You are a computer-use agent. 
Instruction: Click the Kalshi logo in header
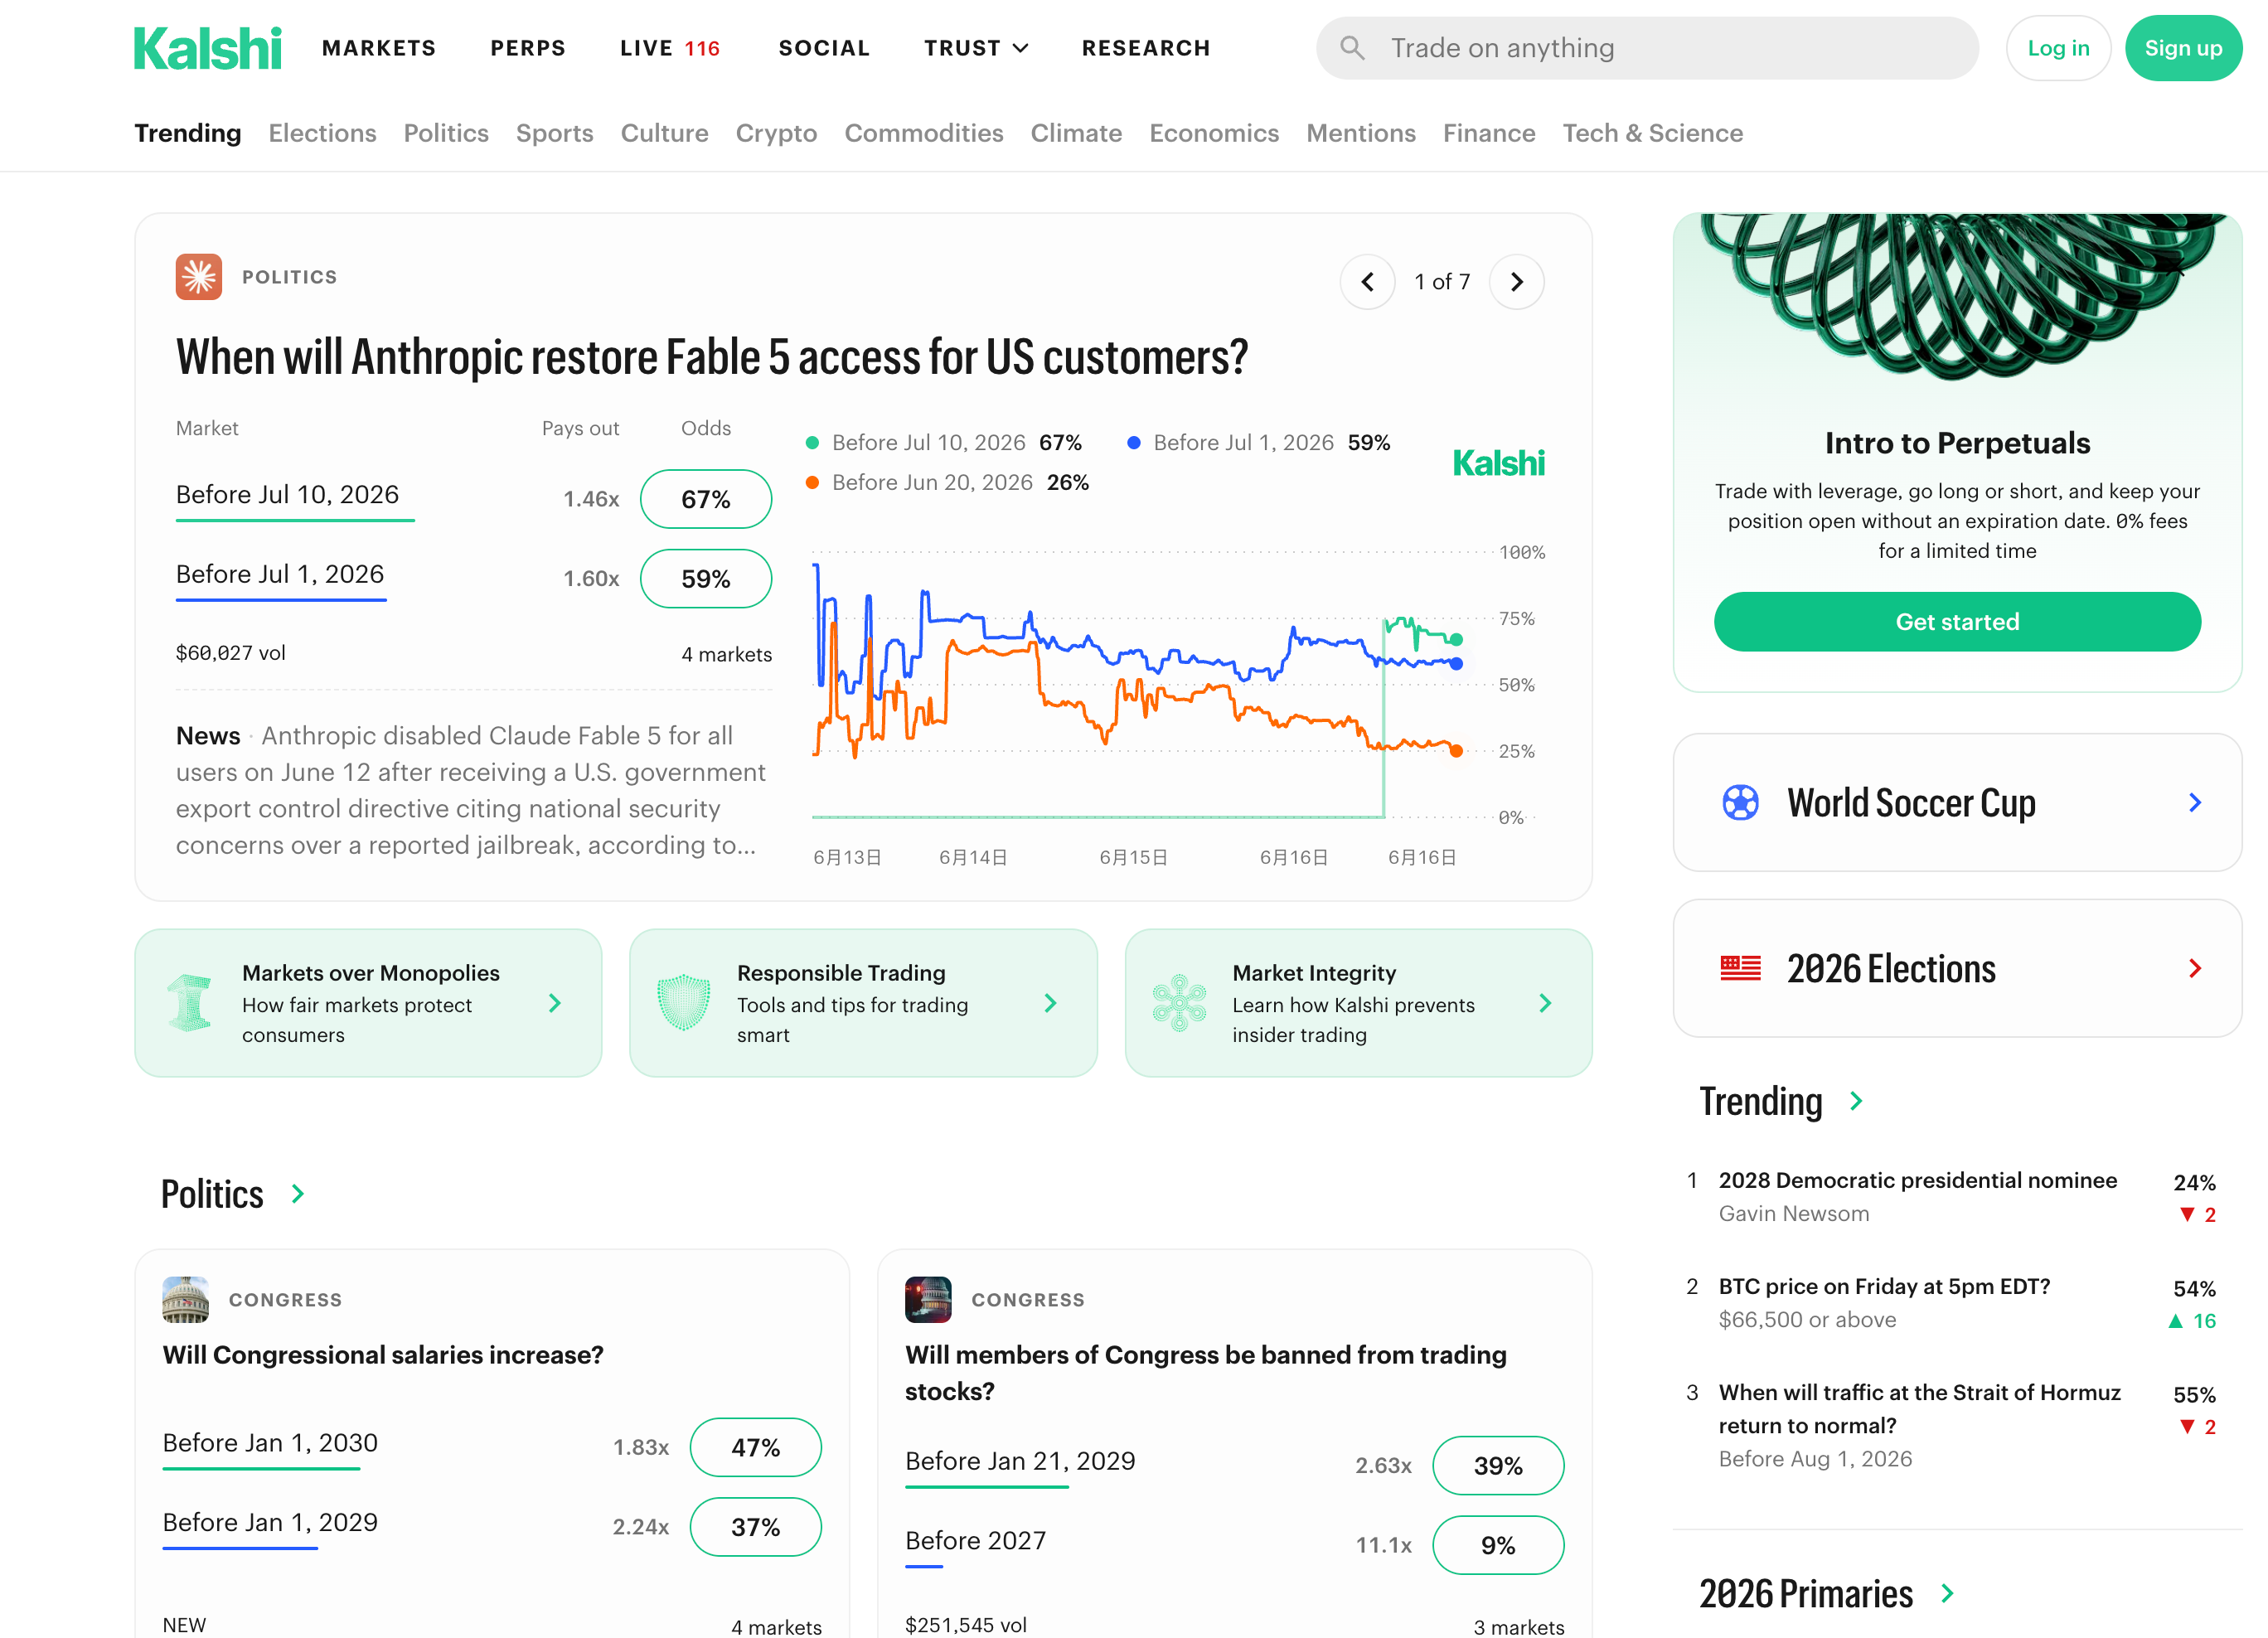(x=208, y=48)
